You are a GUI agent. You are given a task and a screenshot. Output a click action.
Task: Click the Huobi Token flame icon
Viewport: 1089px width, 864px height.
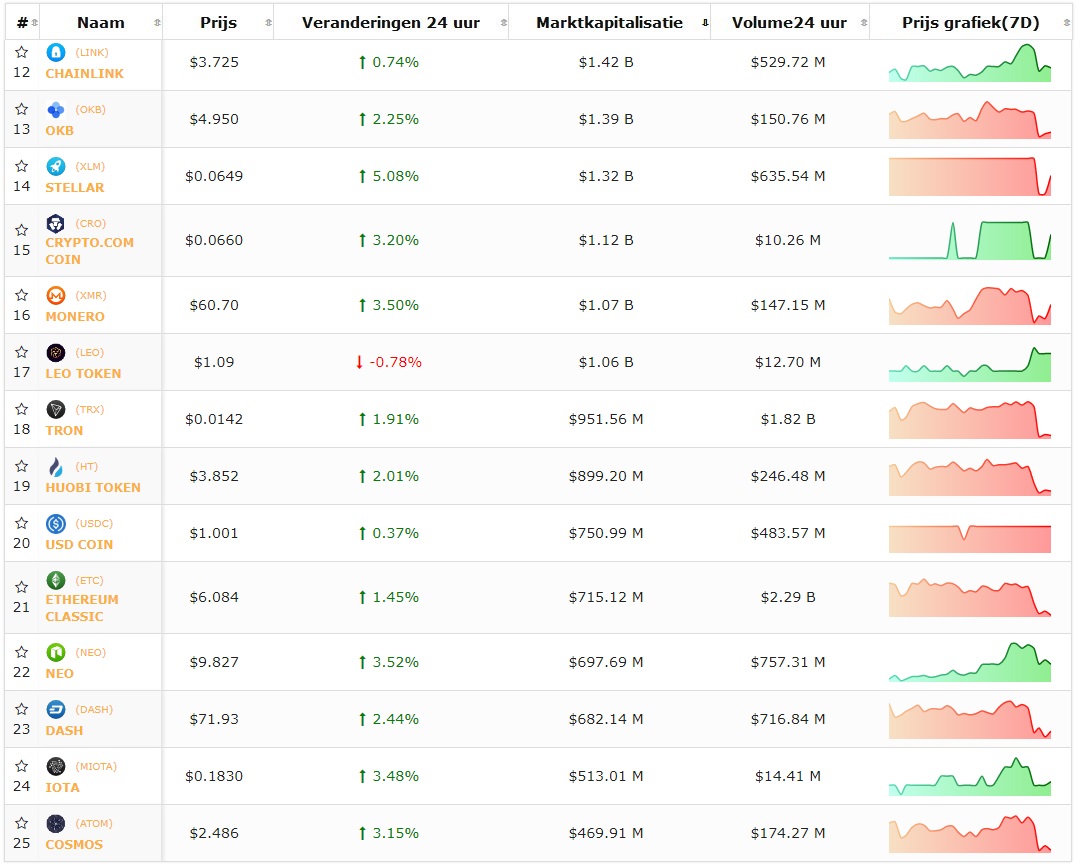point(56,467)
